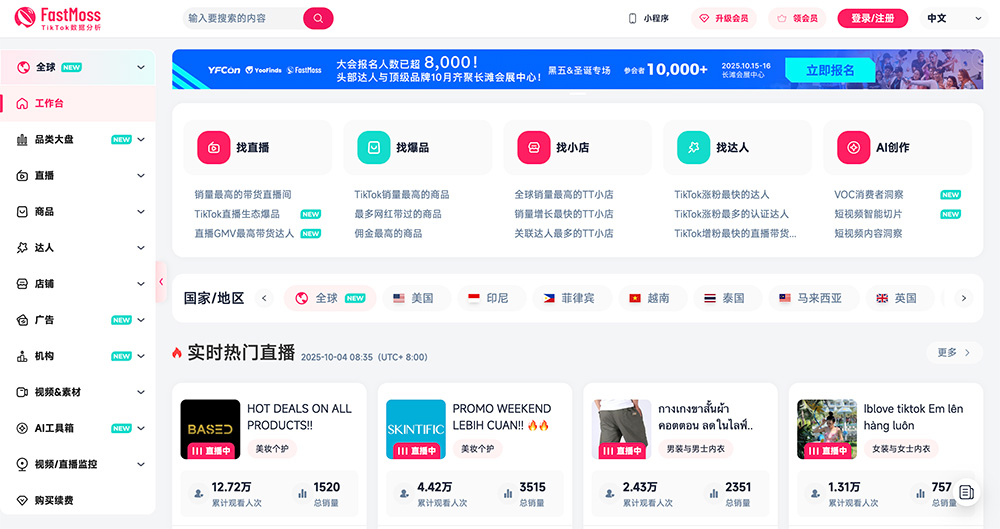This screenshot has height=529, width=1000.
Task: Click the AI工具箱 sidebar icon
Action: [x=22, y=428]
